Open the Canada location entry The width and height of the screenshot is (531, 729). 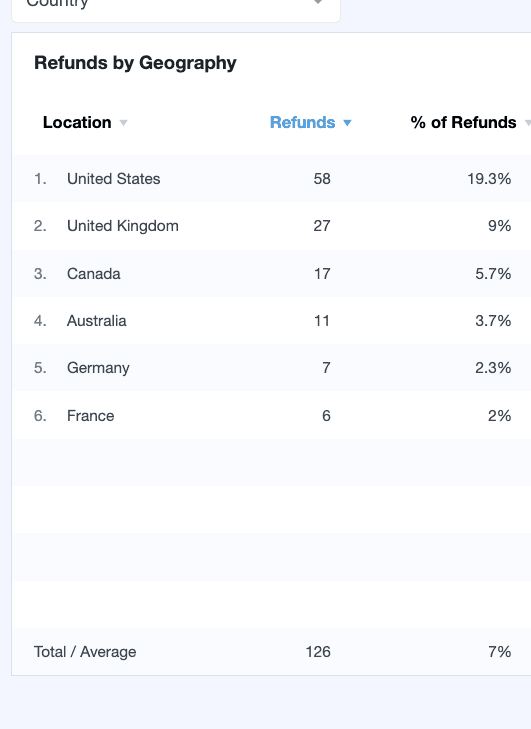[x=93, y=274]
